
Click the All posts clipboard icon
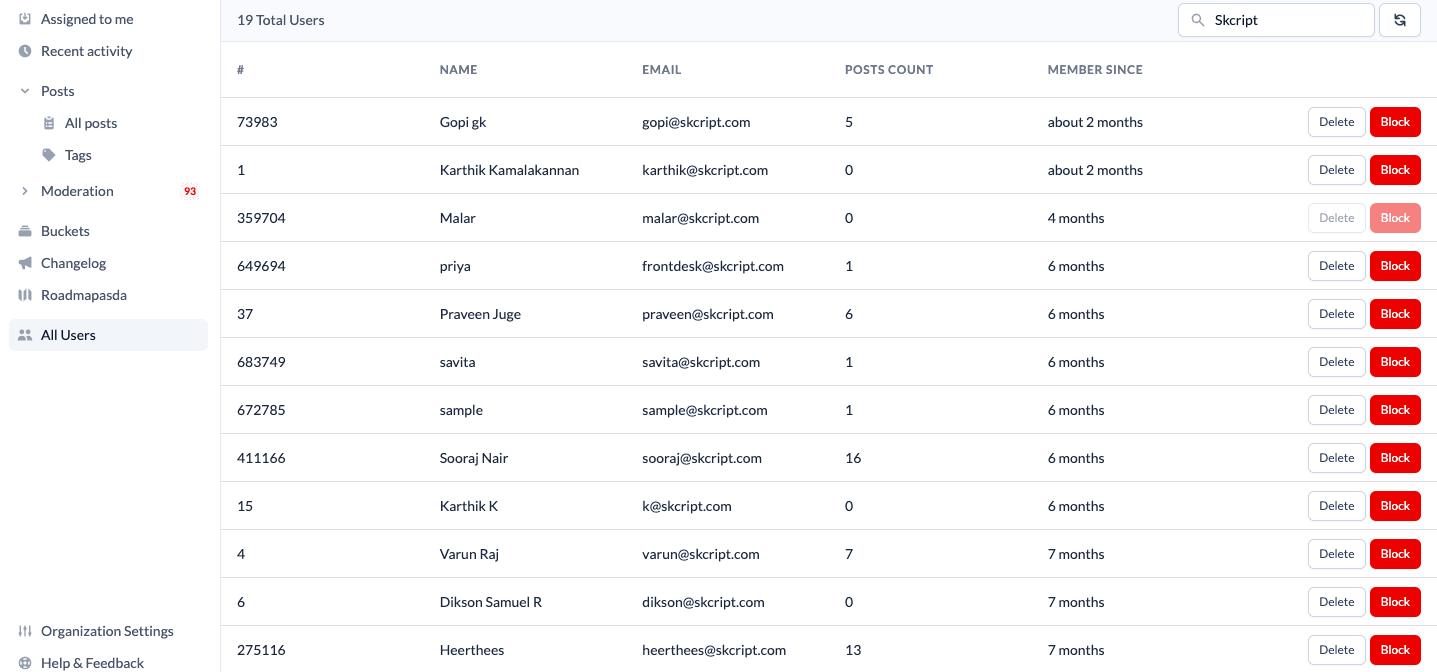pyautogui.click(x=49, y=123)
